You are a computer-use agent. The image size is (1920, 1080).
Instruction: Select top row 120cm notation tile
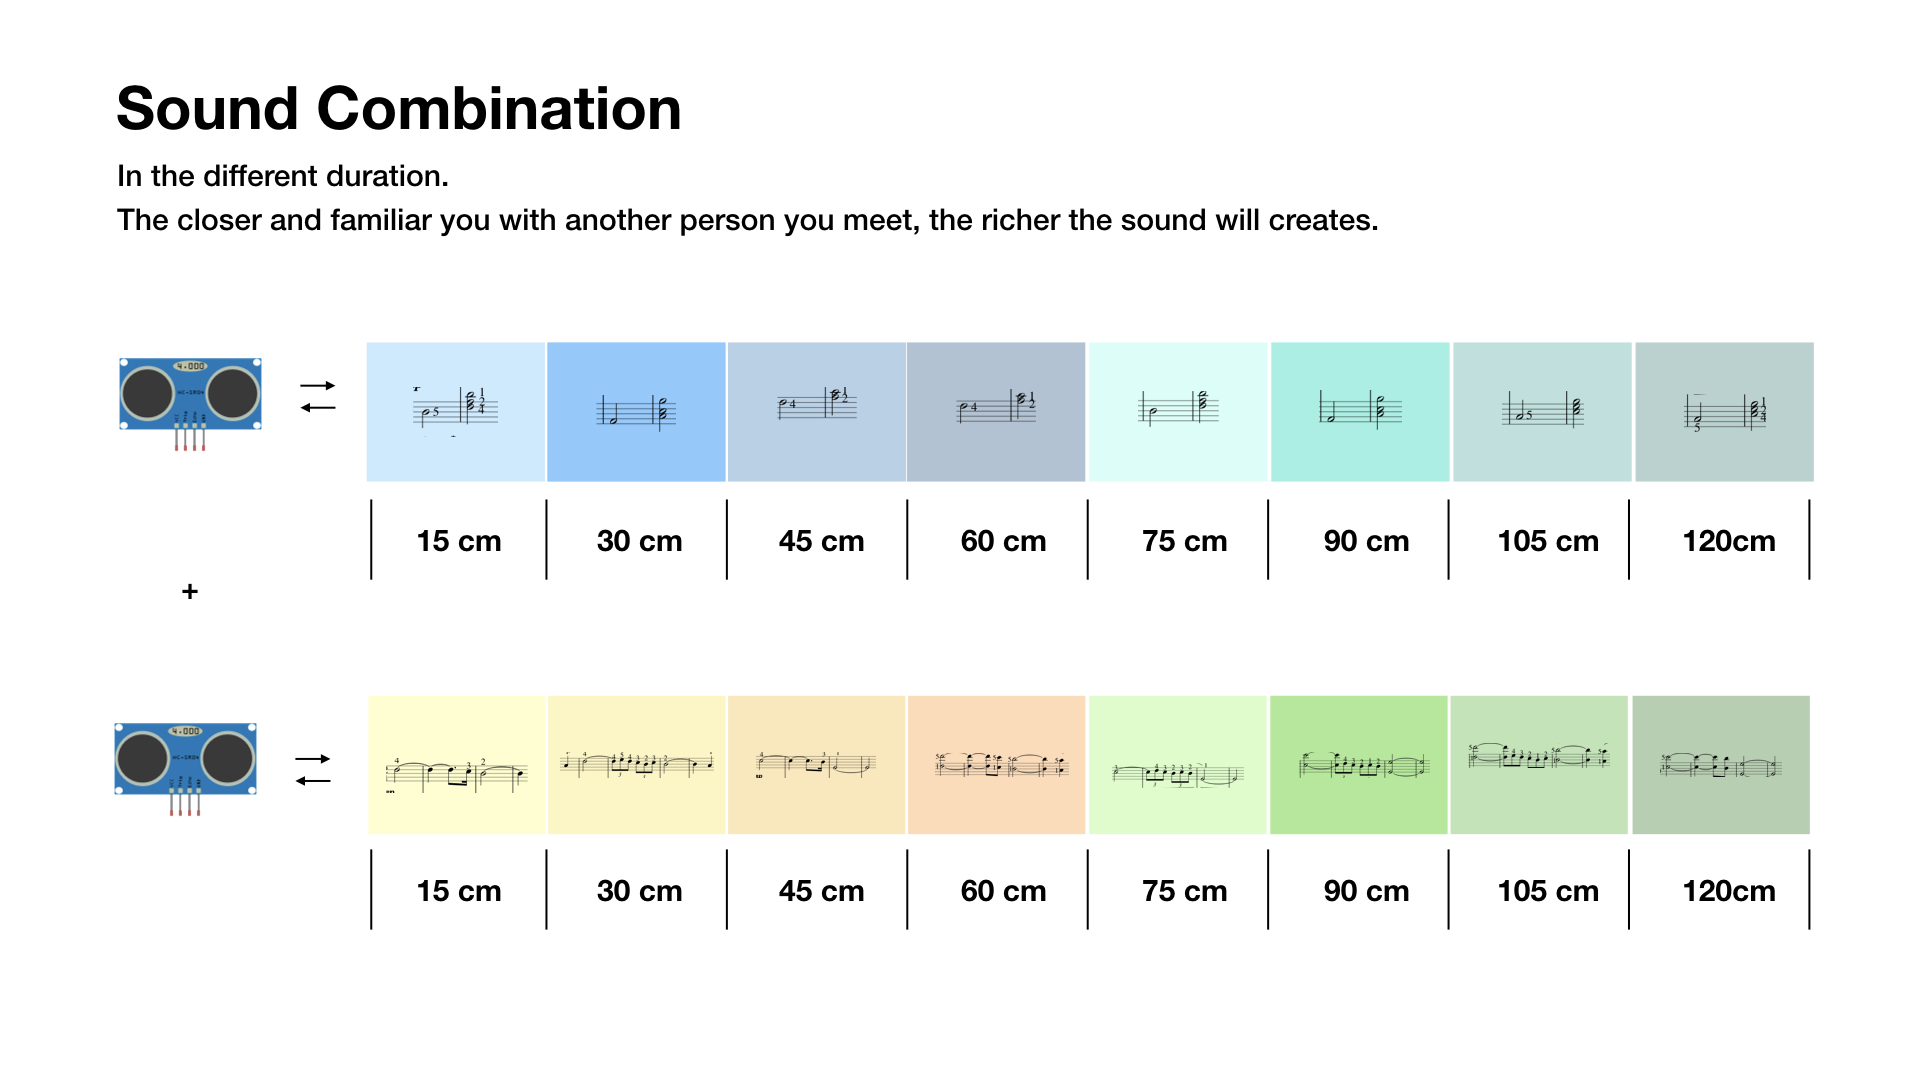pyautogui.click(x=1724, y=412)
